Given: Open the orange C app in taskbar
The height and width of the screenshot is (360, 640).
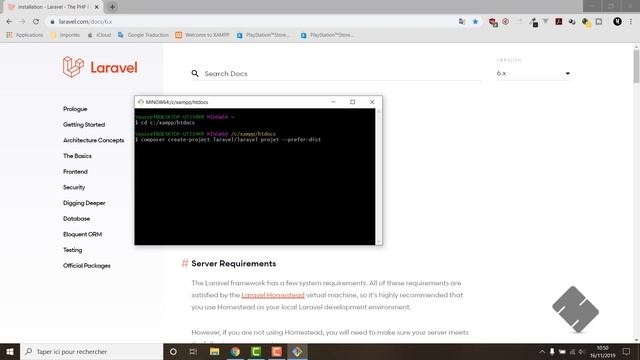Looking at the screenshot, I should tap(277, 351).
